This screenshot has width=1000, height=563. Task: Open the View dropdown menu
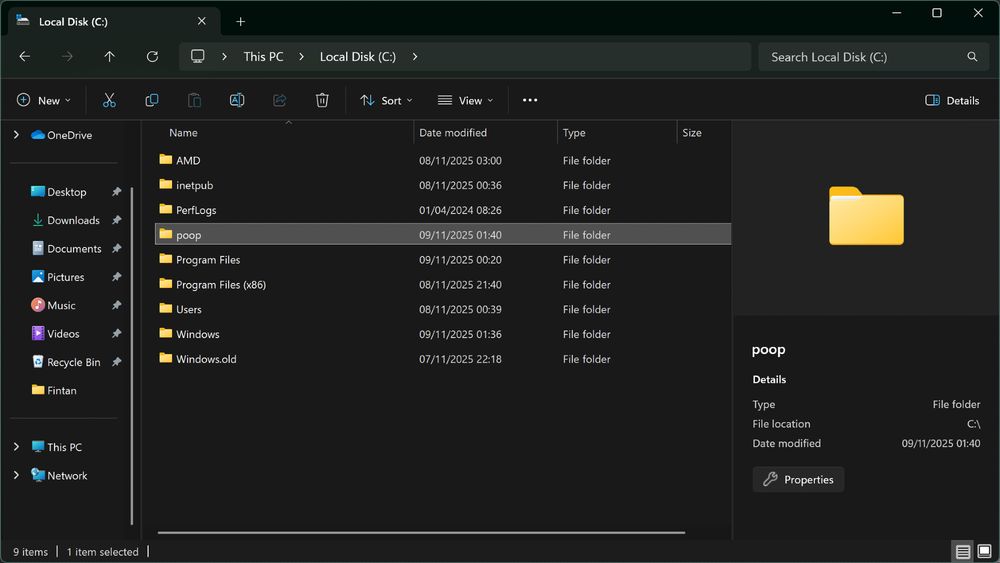coord(466,100)
